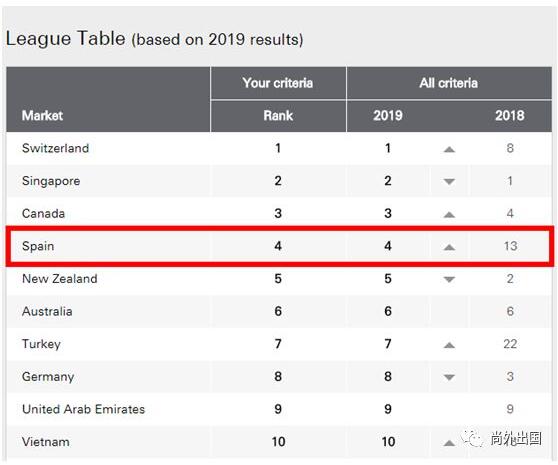Click the down arrow in Germany row
This screenshot has height=465, width=558.
click(x=449, y=377)
